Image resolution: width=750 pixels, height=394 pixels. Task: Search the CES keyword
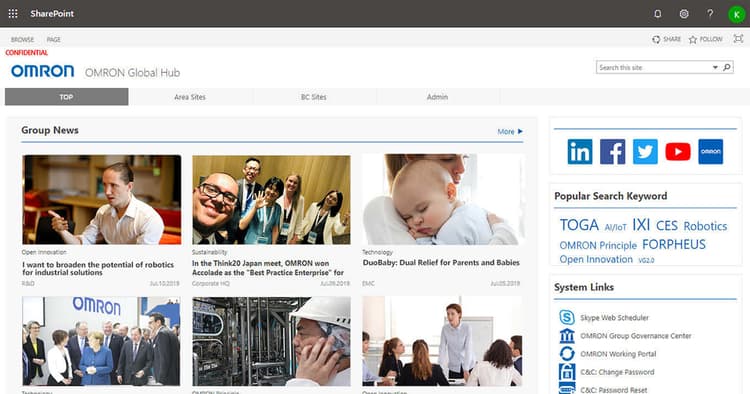tap(667, 225)
